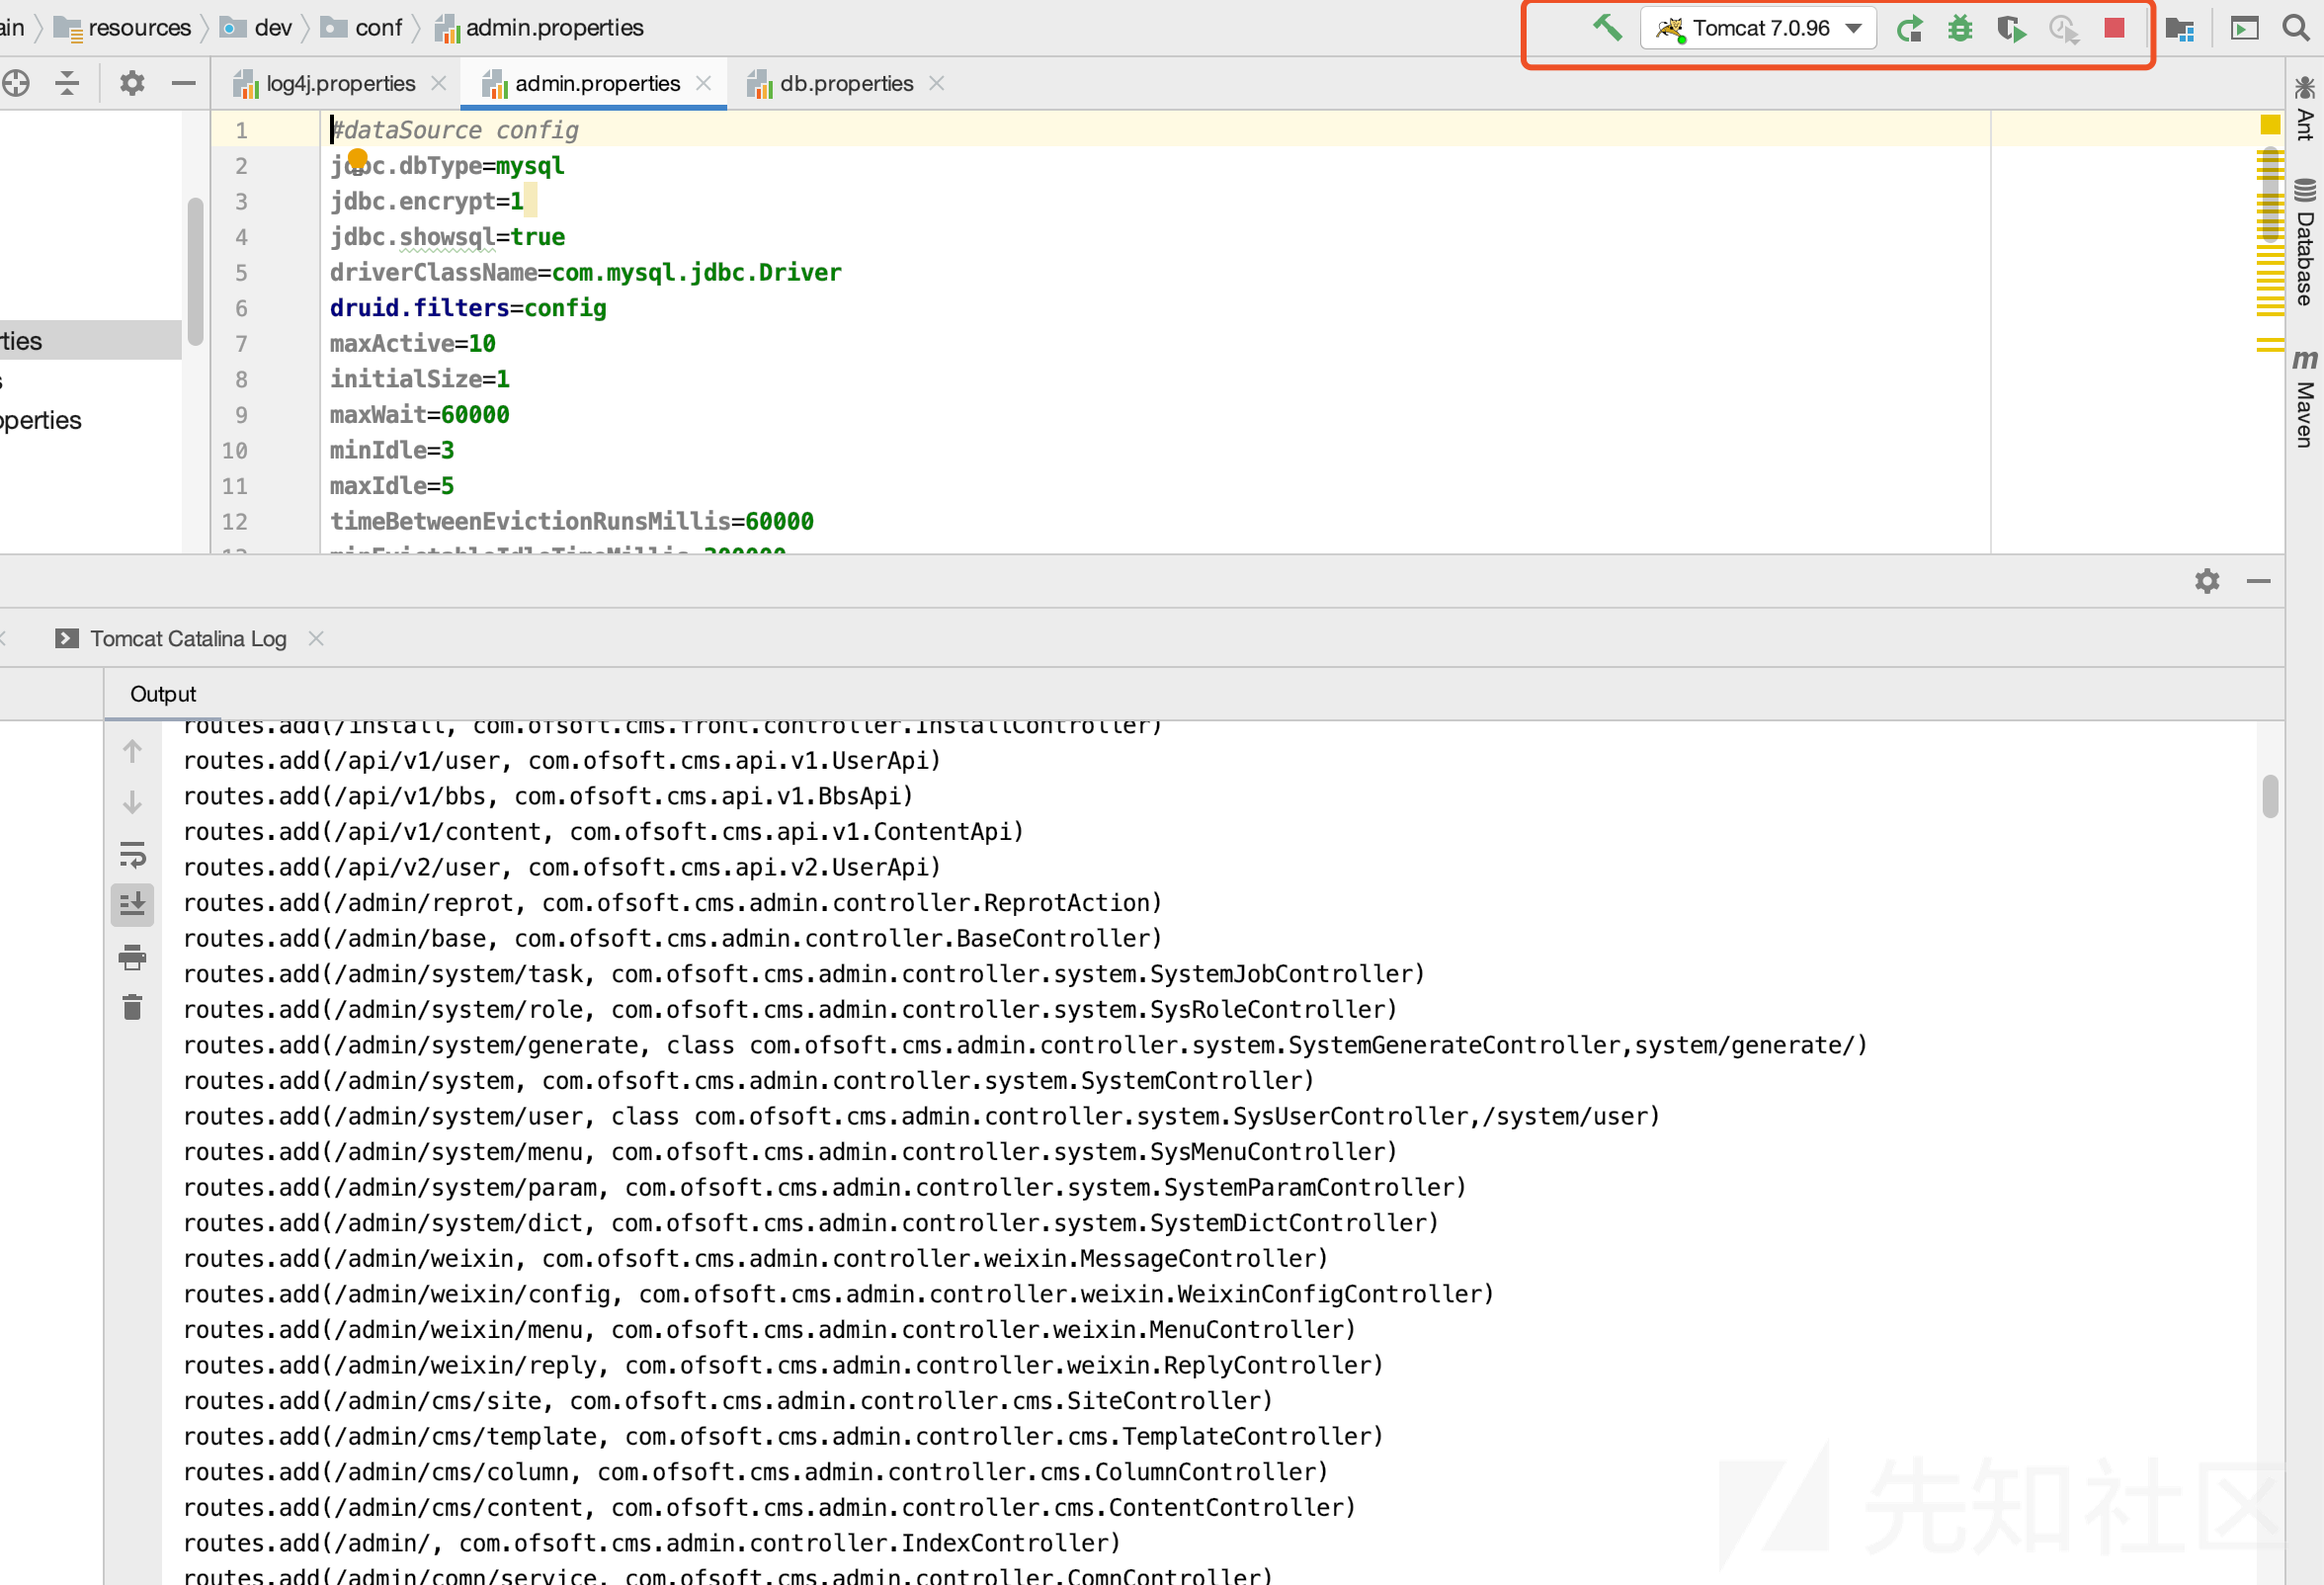Image resolution: width=2324 pixels, height=1585 pixels.
Task: Click 'driverClassName=com.mysql.jdbc.Driver' line
Action: point(586,272)
